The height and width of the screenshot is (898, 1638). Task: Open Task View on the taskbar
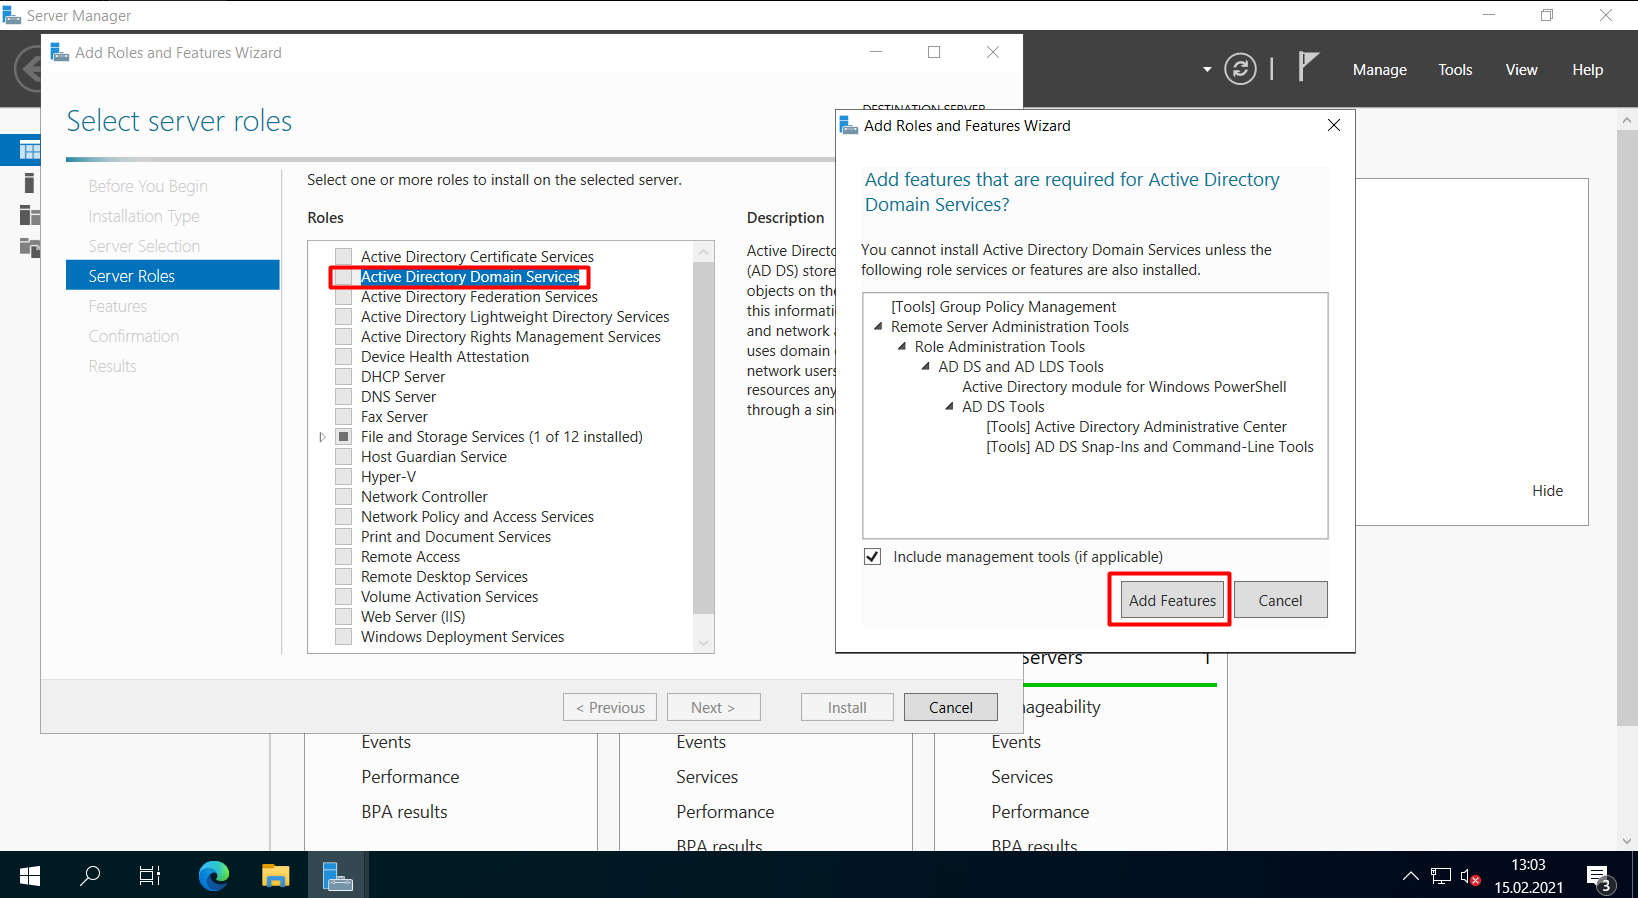click(150, 876)
